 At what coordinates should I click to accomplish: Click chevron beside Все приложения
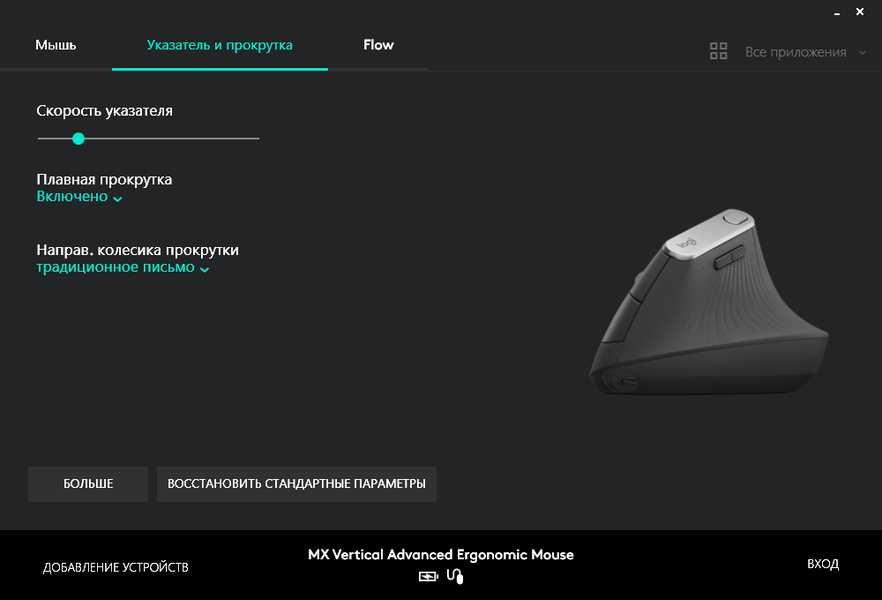[862, 52]
